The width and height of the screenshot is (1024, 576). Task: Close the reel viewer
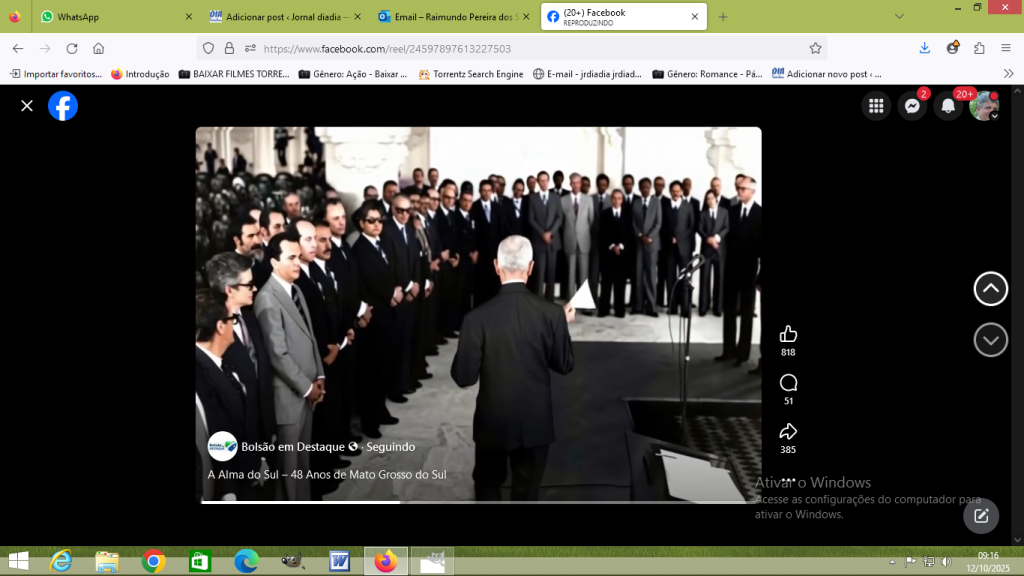(27, 106)
